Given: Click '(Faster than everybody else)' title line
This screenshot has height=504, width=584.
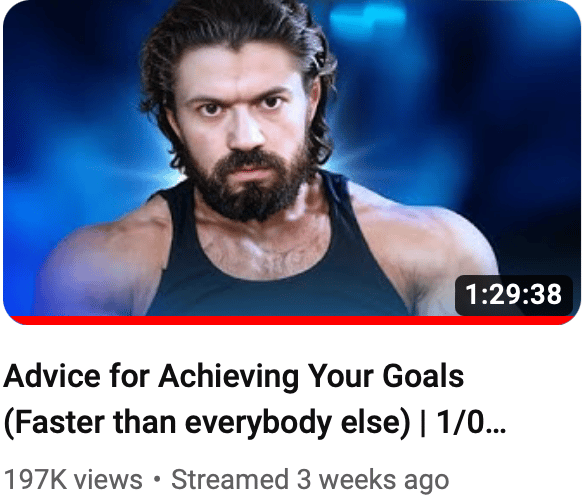Looking at the screenshot, I should (x=207, y=423).
